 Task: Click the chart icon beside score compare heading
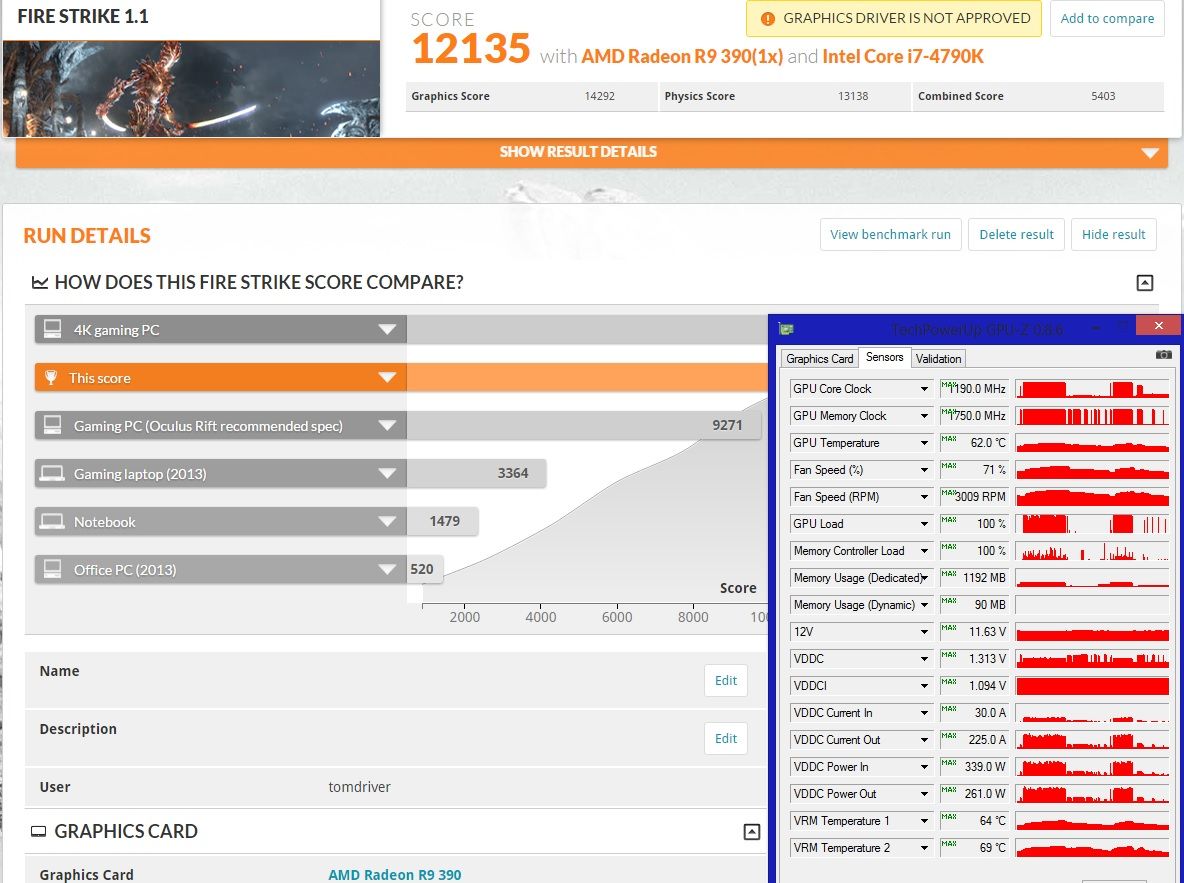coord(39,282)
